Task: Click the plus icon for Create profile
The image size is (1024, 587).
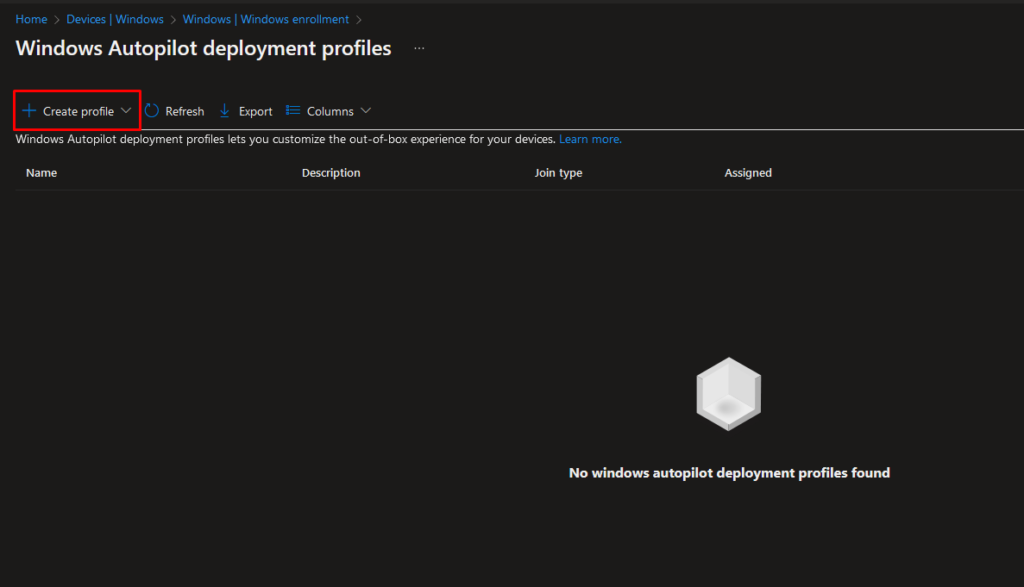Action: (29, 111)
